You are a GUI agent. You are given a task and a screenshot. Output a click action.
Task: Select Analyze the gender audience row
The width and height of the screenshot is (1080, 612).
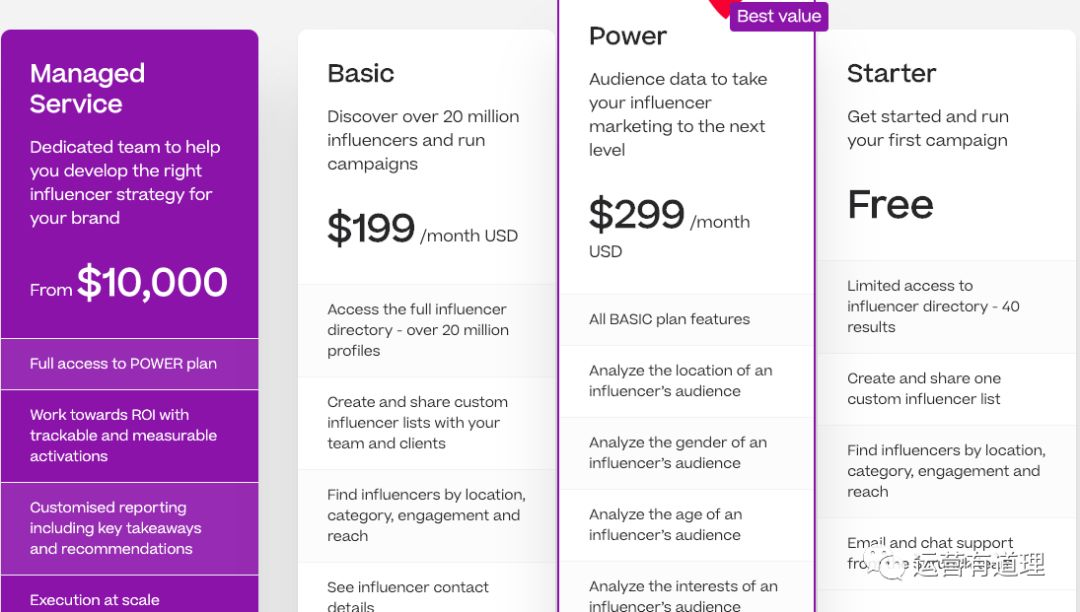687,453
